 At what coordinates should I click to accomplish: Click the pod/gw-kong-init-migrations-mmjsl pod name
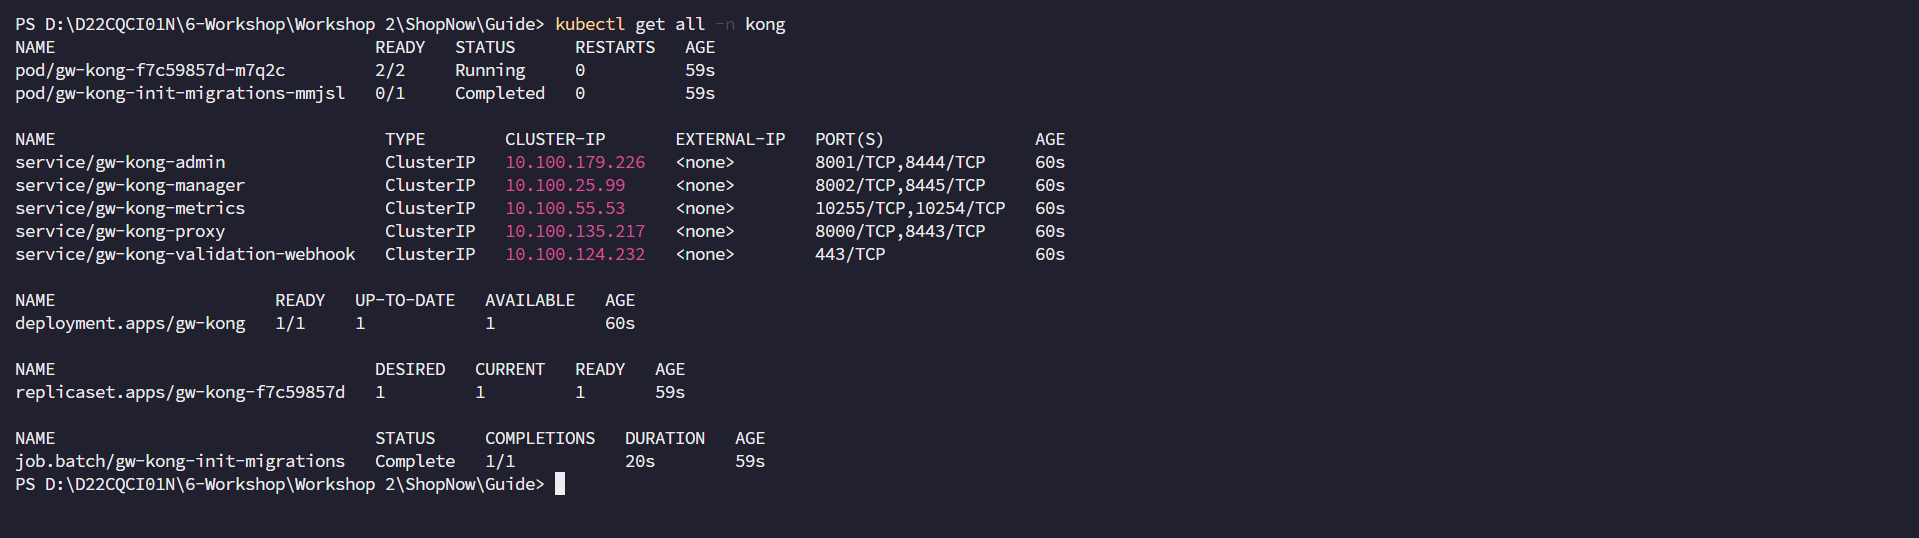(x=180, y=93)
